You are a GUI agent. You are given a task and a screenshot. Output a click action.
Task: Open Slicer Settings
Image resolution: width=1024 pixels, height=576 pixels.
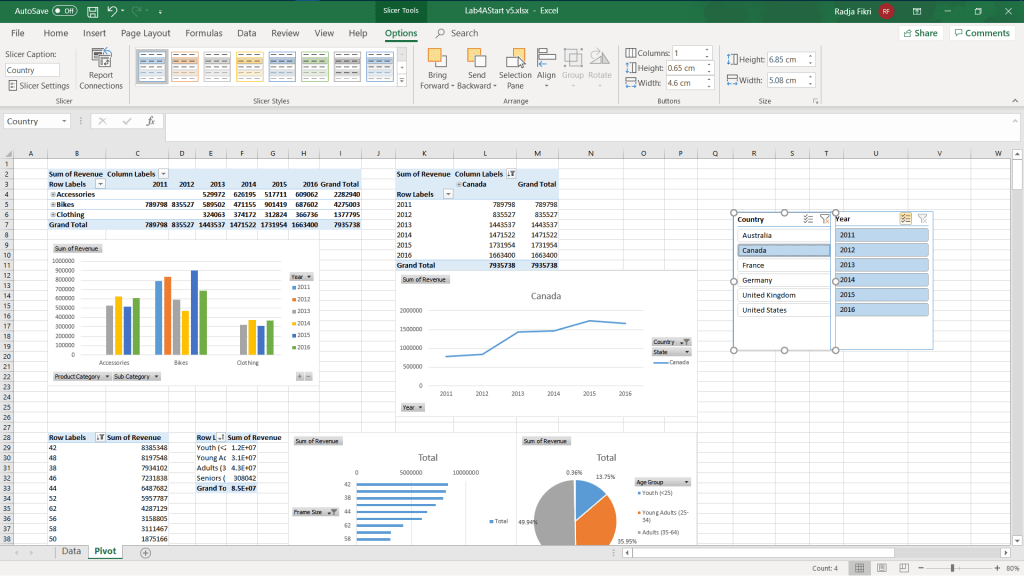38,86
